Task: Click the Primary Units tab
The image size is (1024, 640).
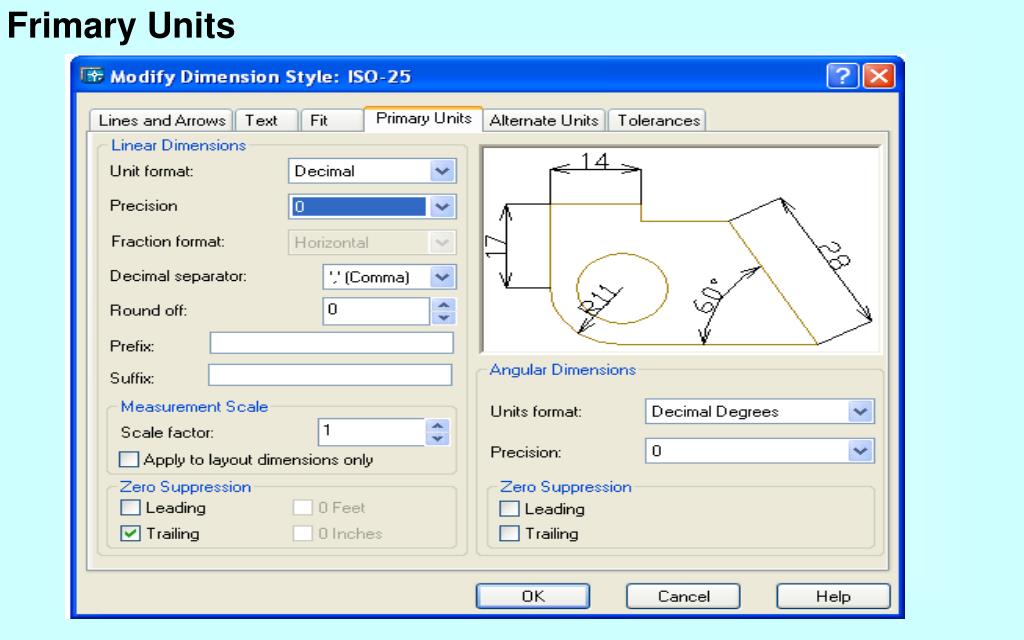Action: coord(423,119)
